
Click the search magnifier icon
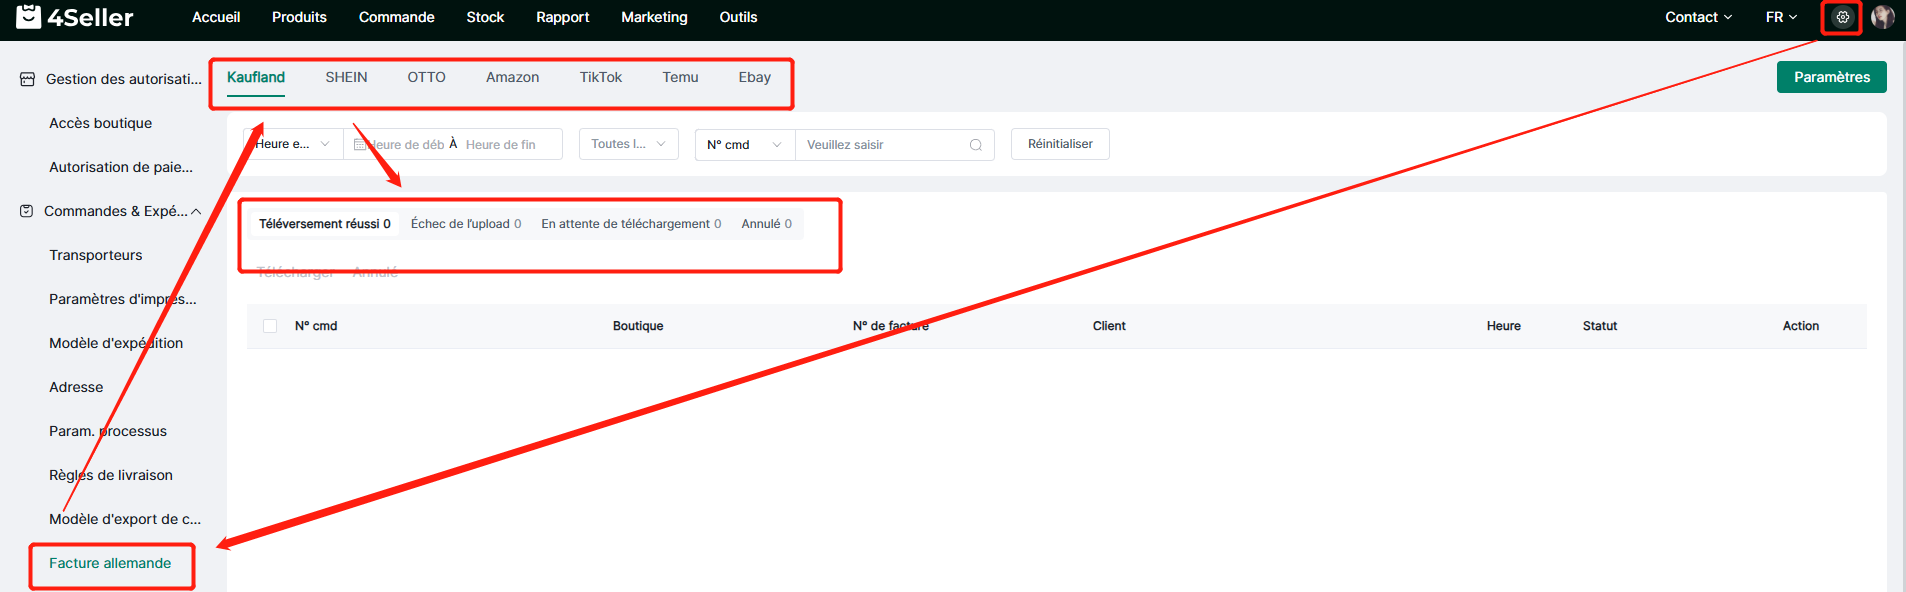click(x=975, y=145)
